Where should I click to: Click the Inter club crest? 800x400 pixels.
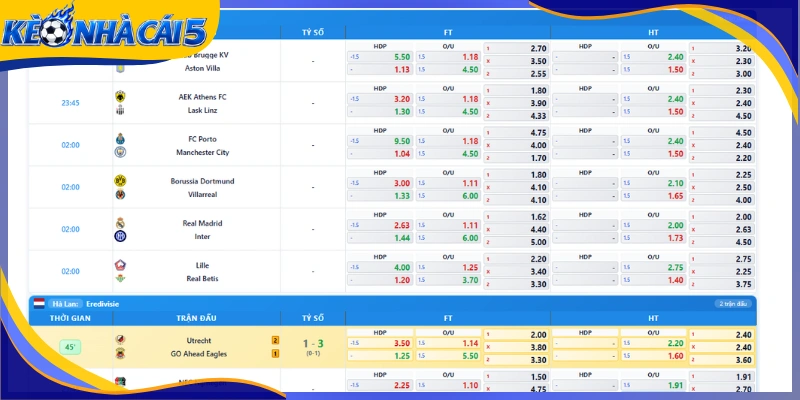pos(120,236)
